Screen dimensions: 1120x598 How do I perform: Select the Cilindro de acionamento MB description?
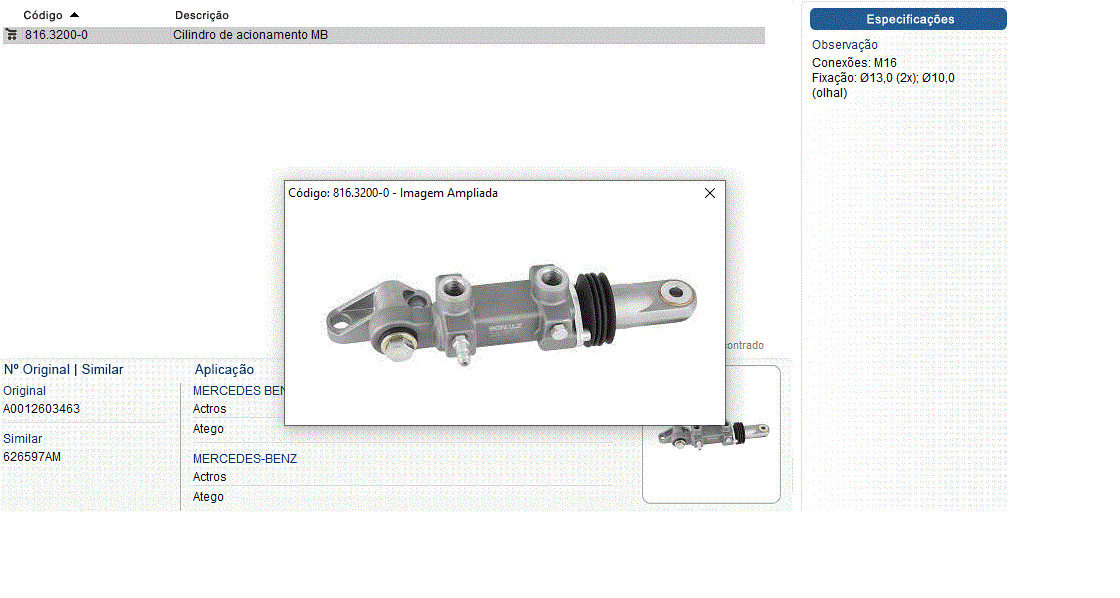click(250, 35)
